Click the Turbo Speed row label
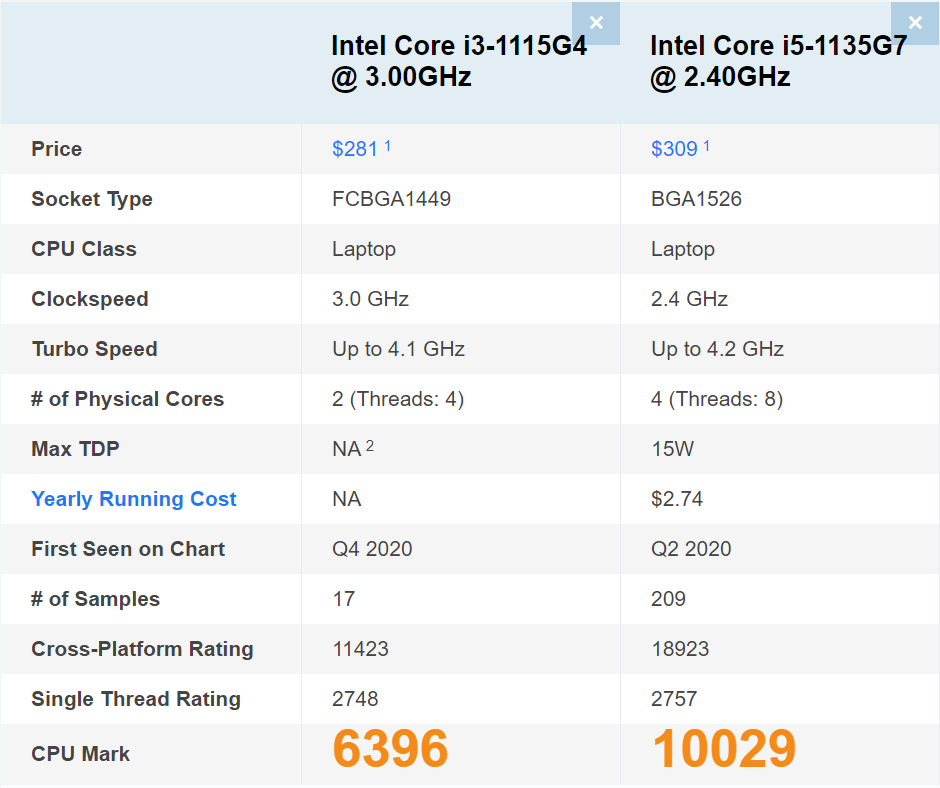 [x=94, y=348]
